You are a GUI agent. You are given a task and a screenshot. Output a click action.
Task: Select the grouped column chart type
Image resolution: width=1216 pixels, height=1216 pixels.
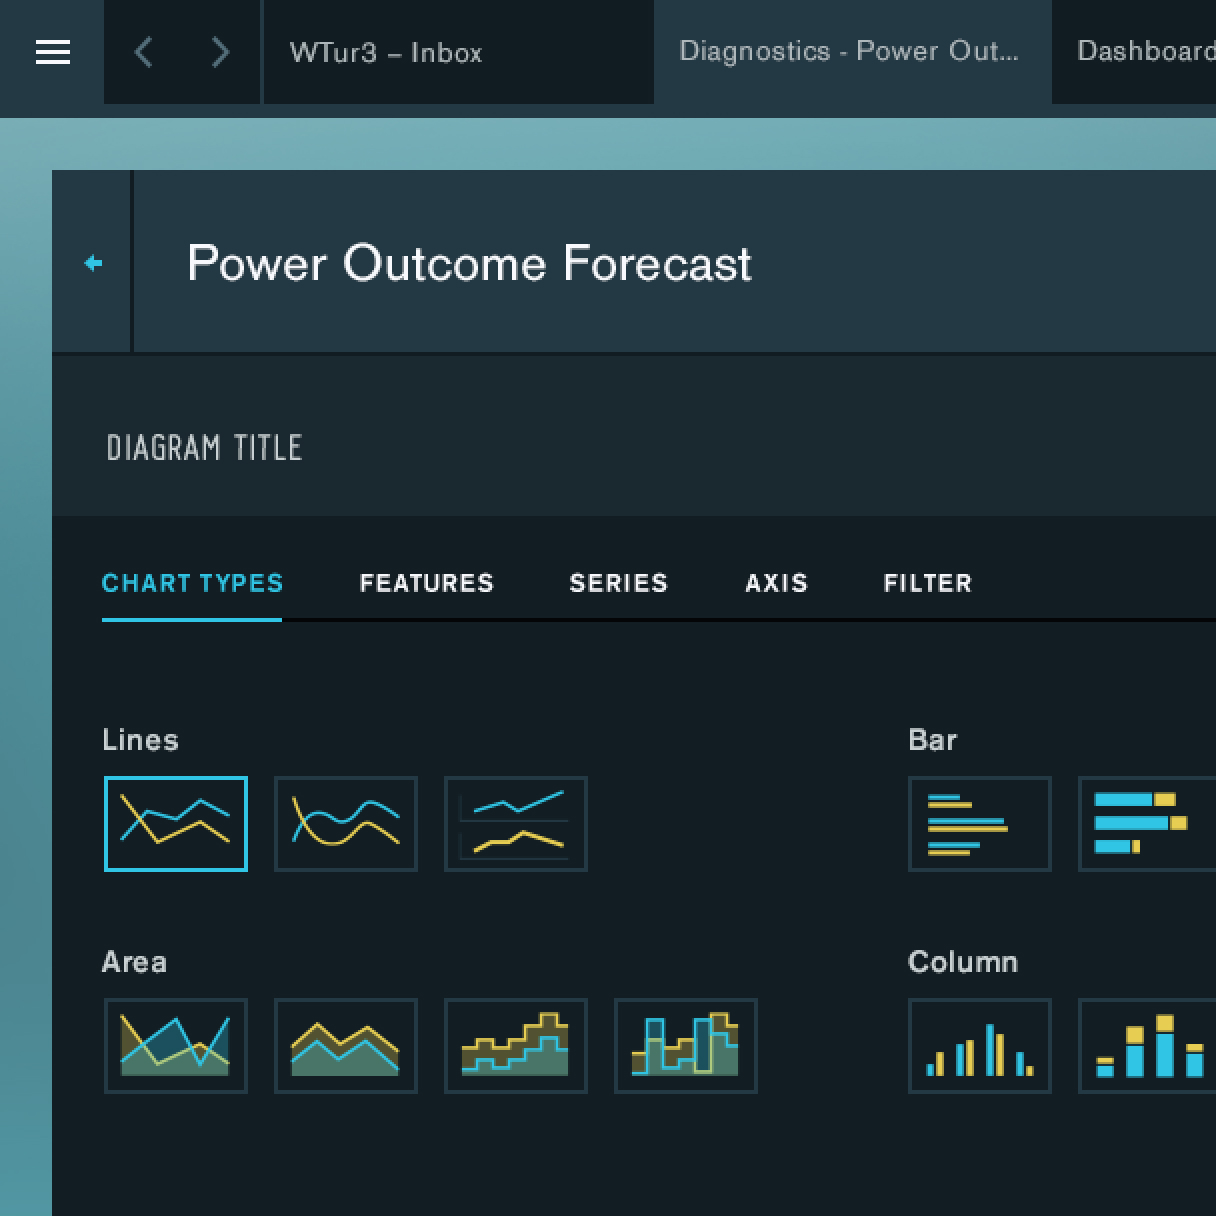click(x=979, y=1046)
